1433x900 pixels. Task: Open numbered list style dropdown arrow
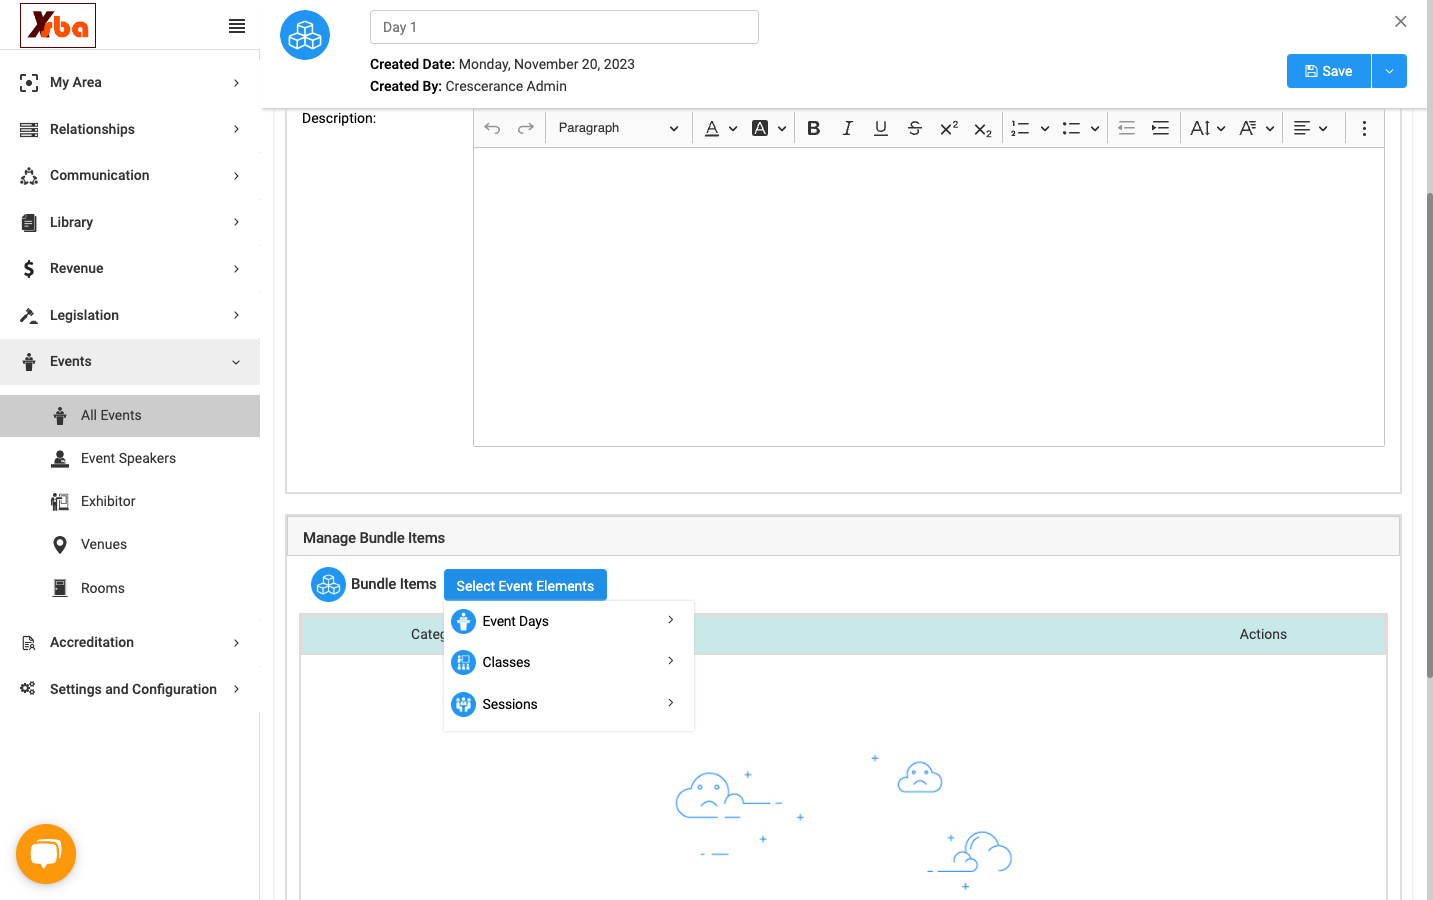[1044, 128]
